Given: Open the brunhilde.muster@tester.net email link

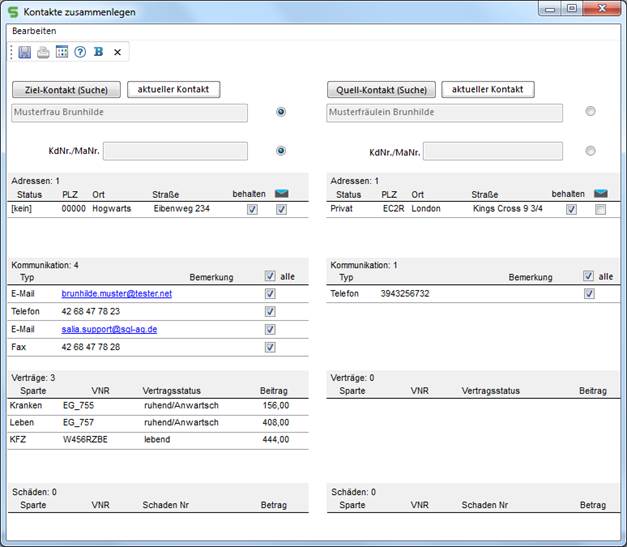Looking at the screenshot, I should (117, 294).
